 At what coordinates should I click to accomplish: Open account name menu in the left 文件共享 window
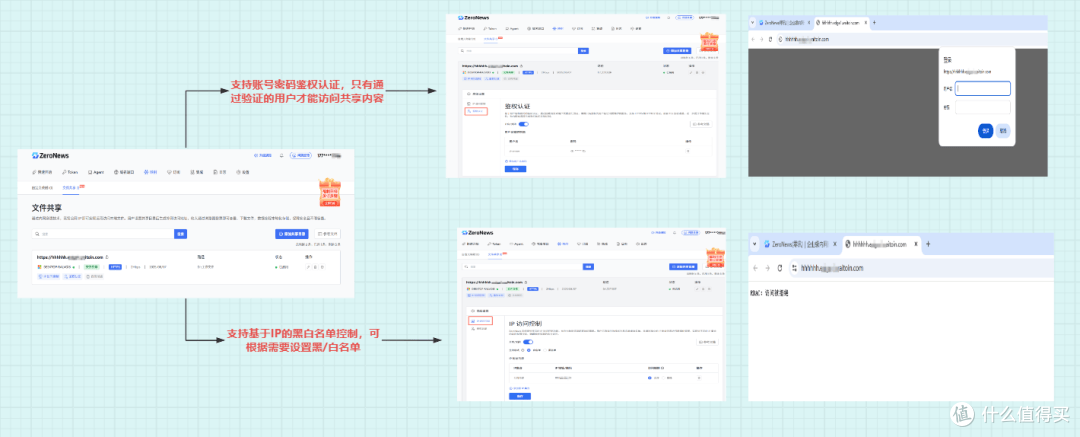tap(329, 156)
